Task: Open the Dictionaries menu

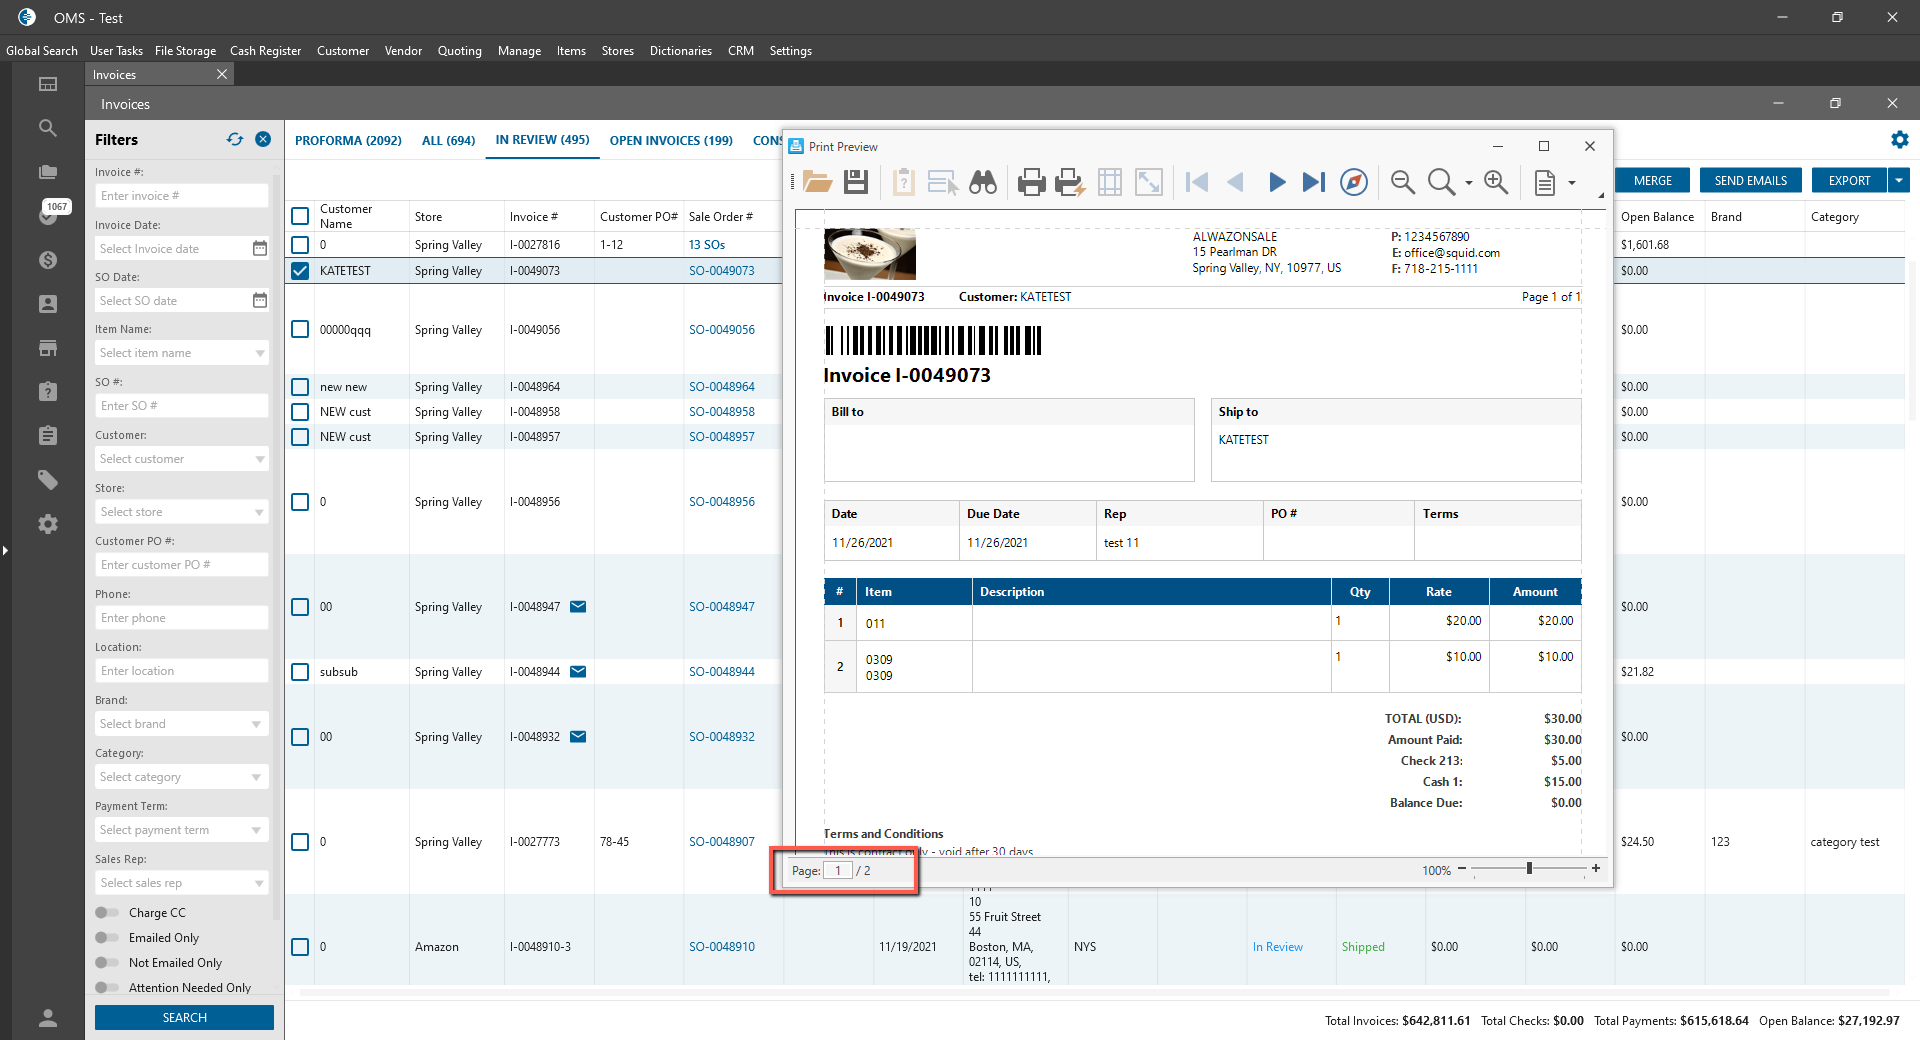Action: [680, 51]
